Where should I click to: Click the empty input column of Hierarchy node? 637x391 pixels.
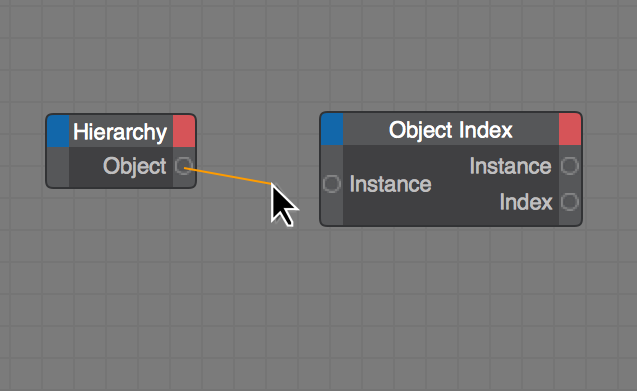pos(58,167)
